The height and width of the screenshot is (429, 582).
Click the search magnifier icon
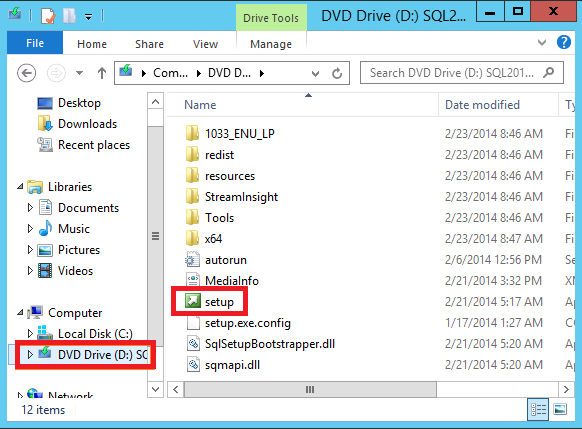point(548,72)
